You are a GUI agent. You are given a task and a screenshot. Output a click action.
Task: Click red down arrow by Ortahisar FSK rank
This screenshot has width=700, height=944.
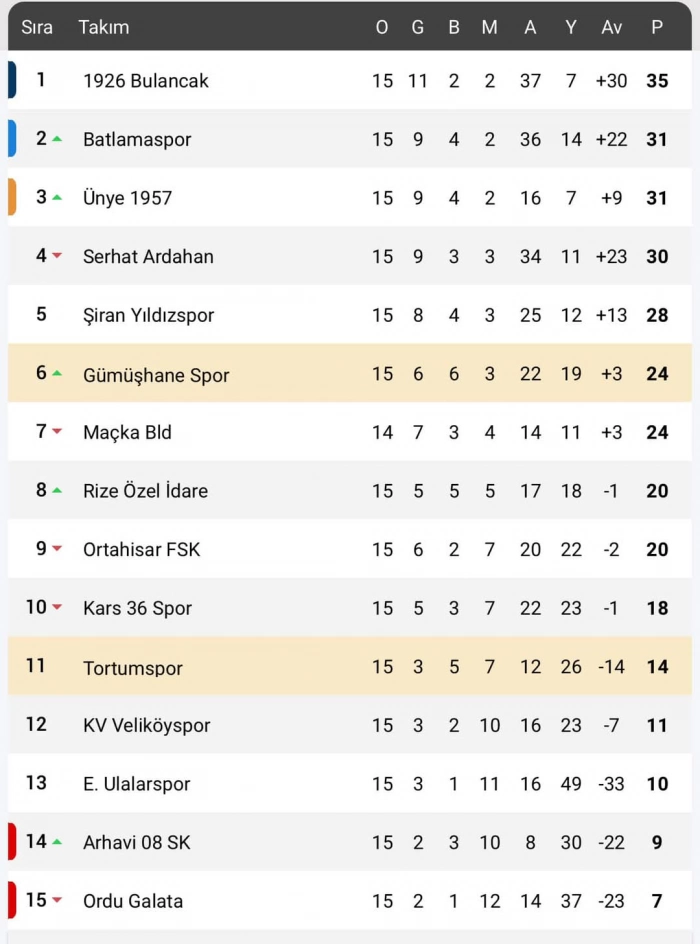[57, 548]
